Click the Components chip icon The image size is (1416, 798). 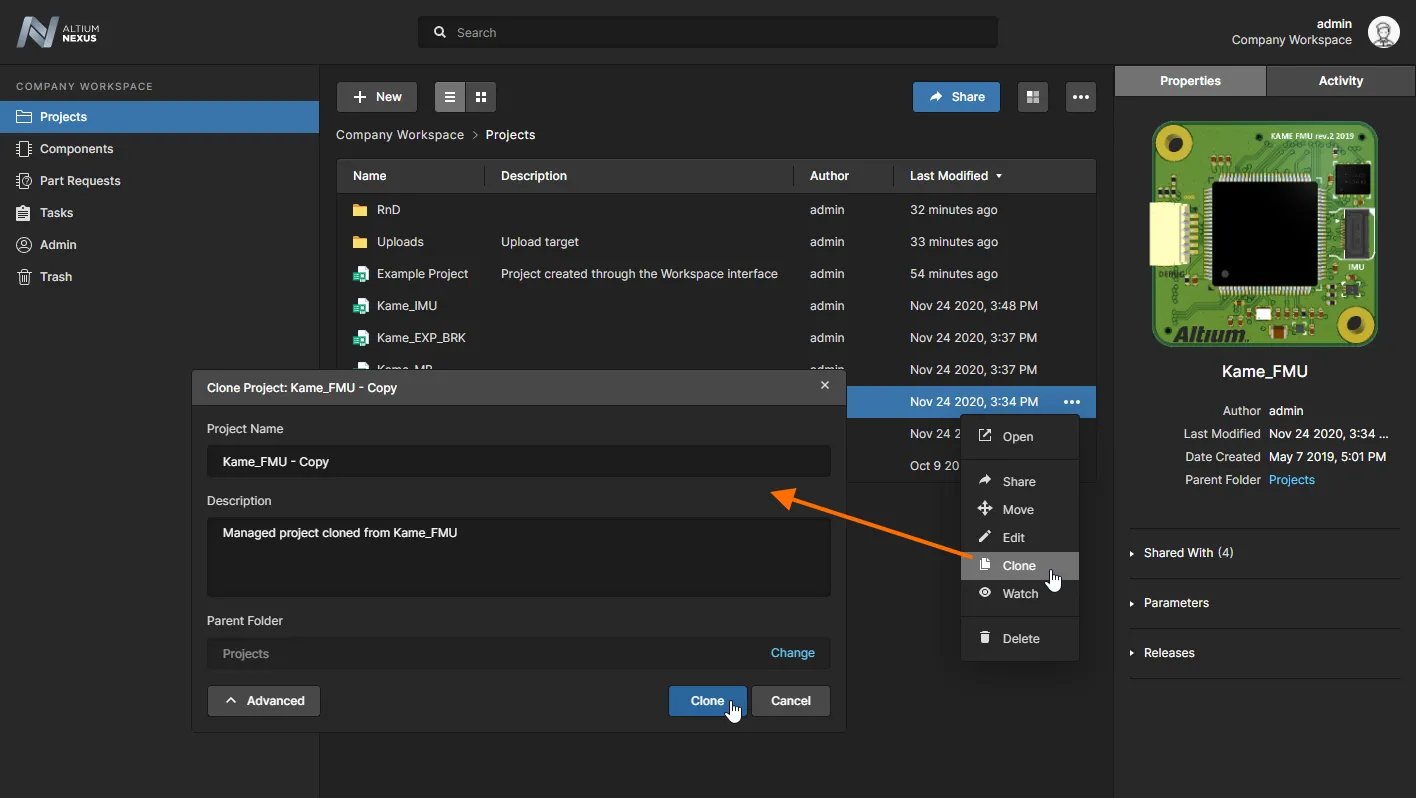(x=24, y=149)
